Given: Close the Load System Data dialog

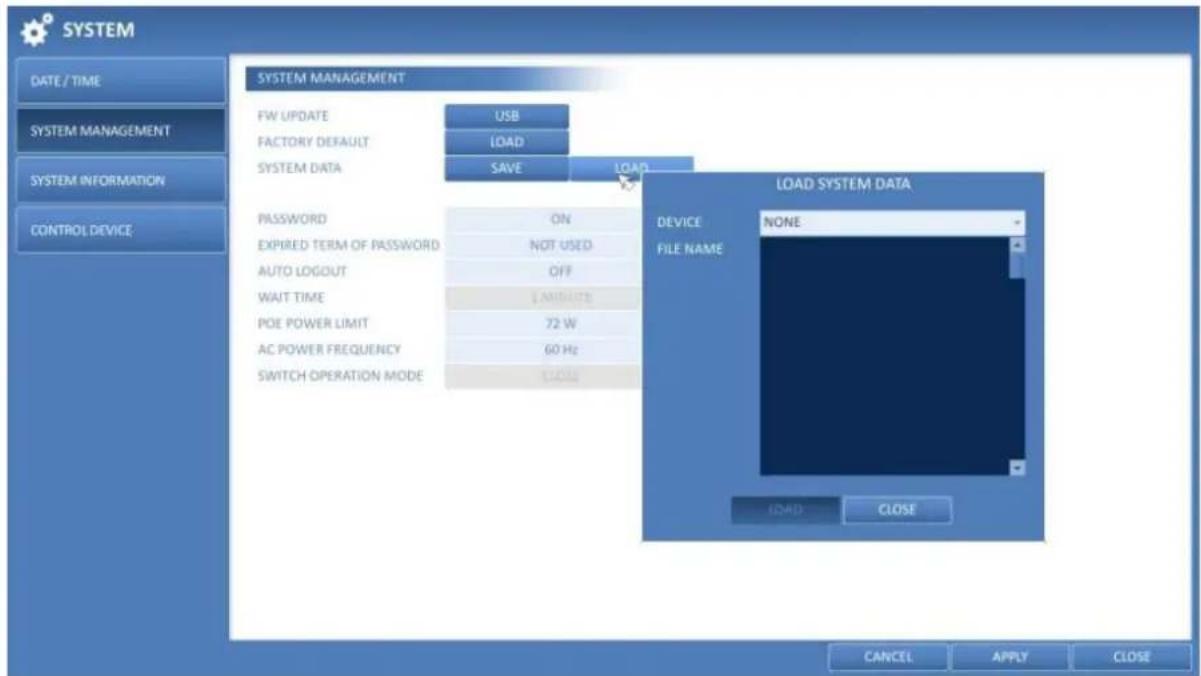Looking at the screenshot, I should tap(897, 510).
